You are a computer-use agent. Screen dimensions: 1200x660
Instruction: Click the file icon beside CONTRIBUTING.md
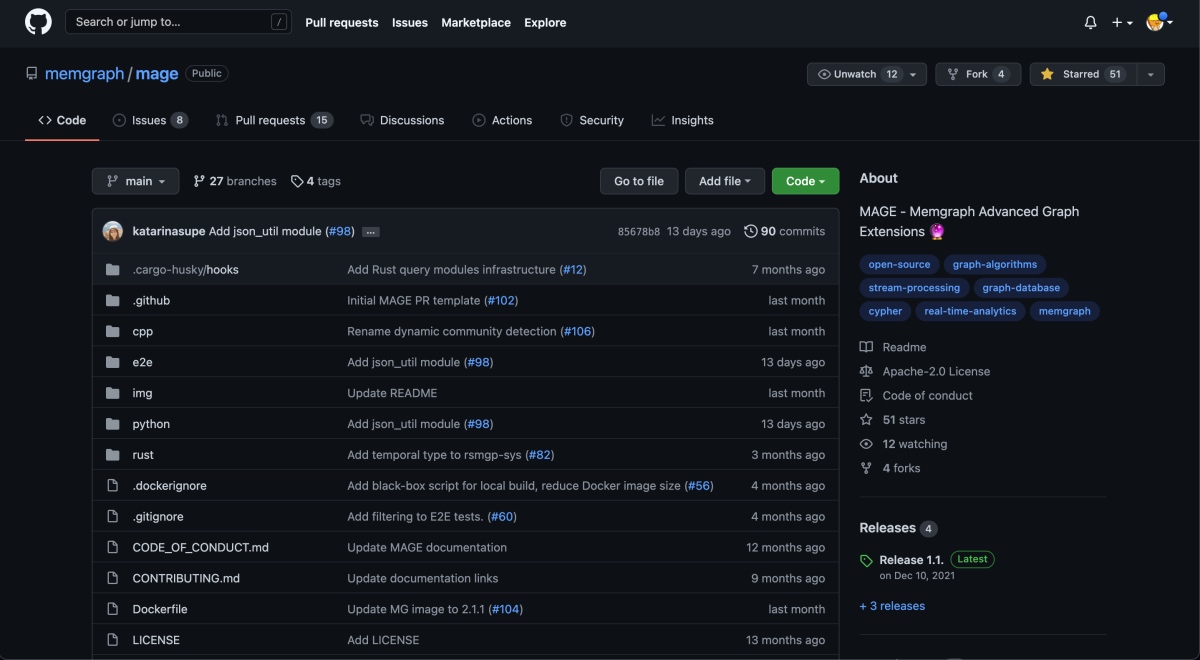[x=112, y=578]
